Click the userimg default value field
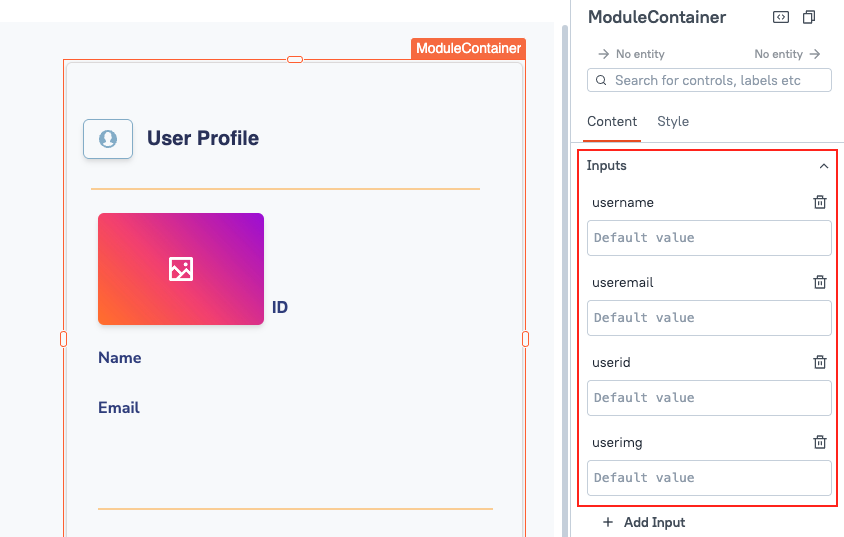The image size is (844, 537). point(709,478)
